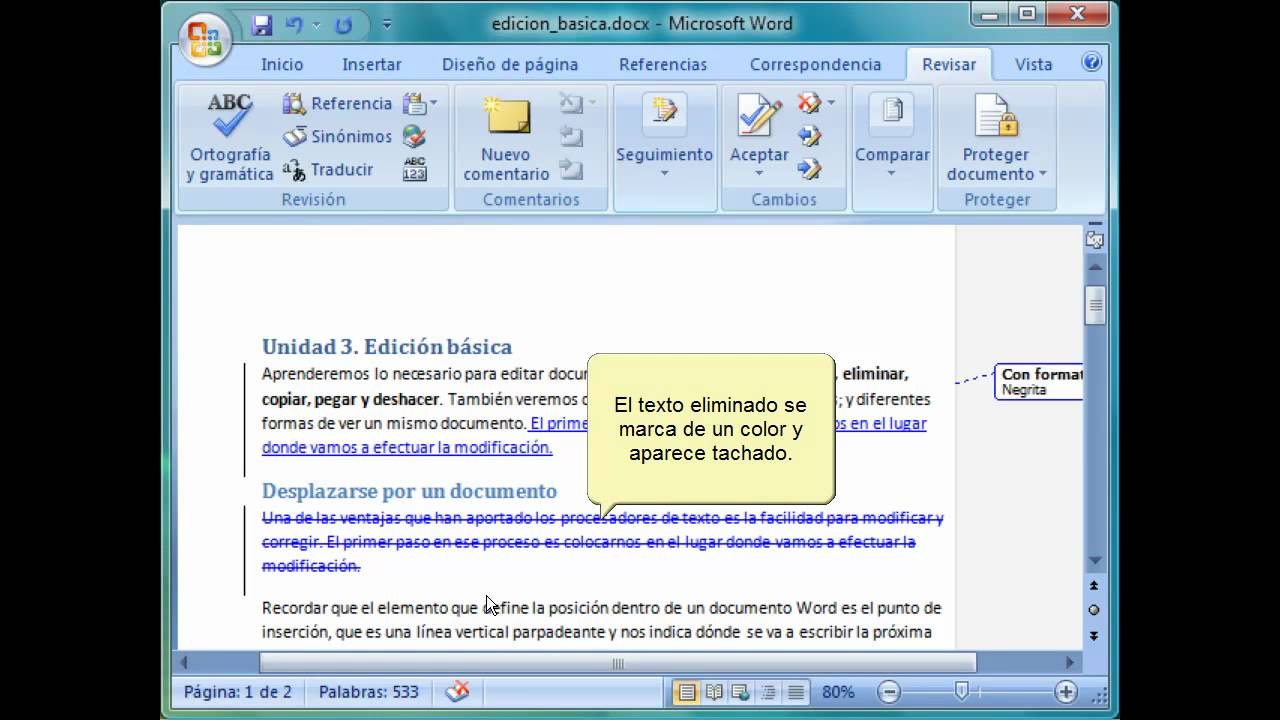The width and height of the screenshot is (1280, 720).
Task: Go to previous comment icon
Action: (x=571, y=136)
